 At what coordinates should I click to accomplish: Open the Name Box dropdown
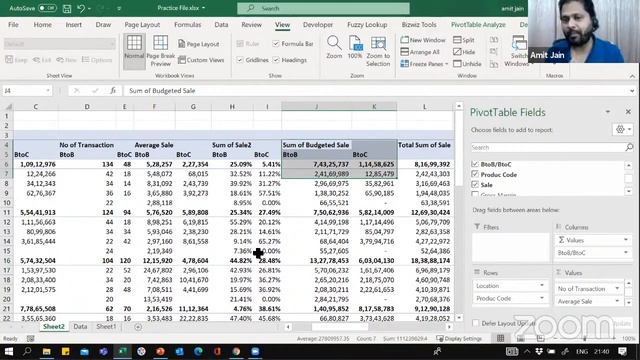48,91
